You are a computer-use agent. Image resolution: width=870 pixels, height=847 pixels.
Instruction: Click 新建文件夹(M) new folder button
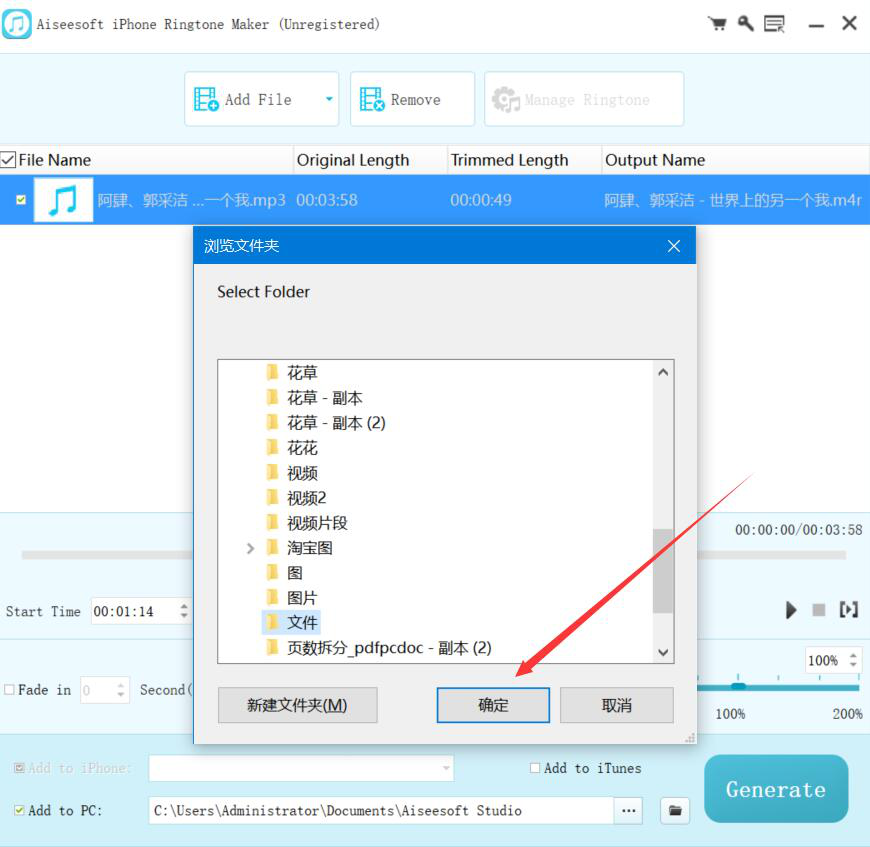pos(297,705)
